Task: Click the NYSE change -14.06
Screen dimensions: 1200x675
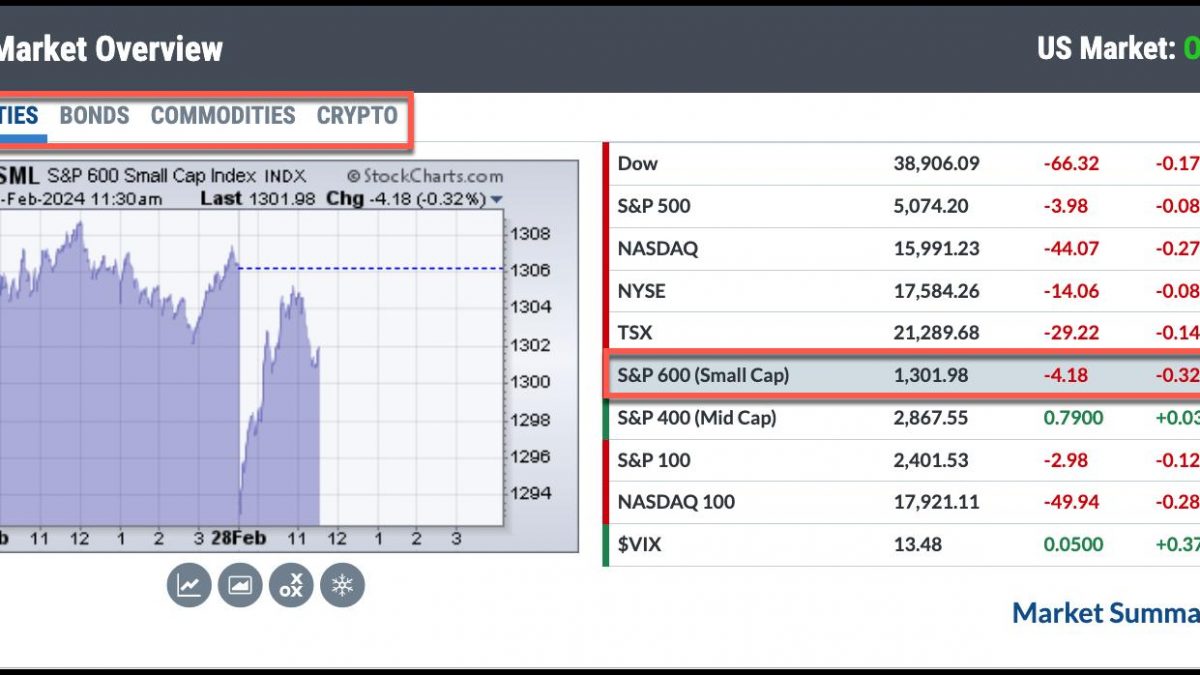Action: 1071,291
